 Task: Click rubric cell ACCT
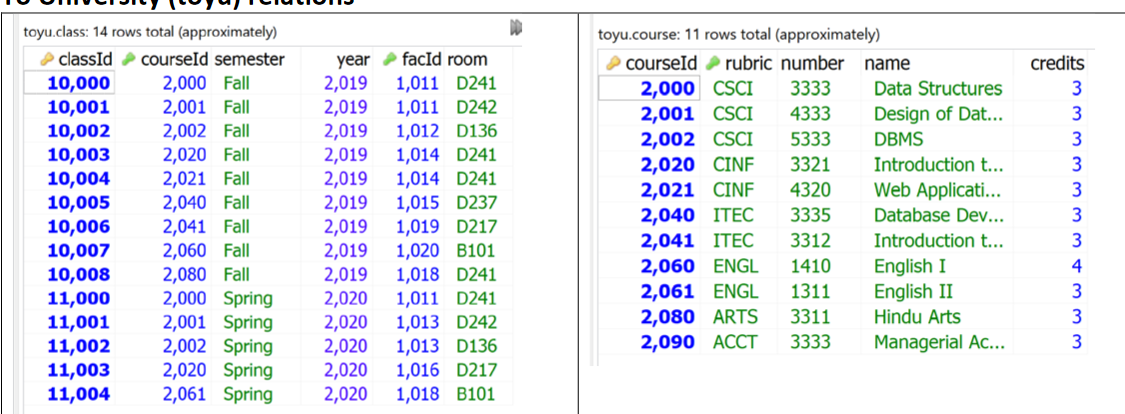[735, 342]
